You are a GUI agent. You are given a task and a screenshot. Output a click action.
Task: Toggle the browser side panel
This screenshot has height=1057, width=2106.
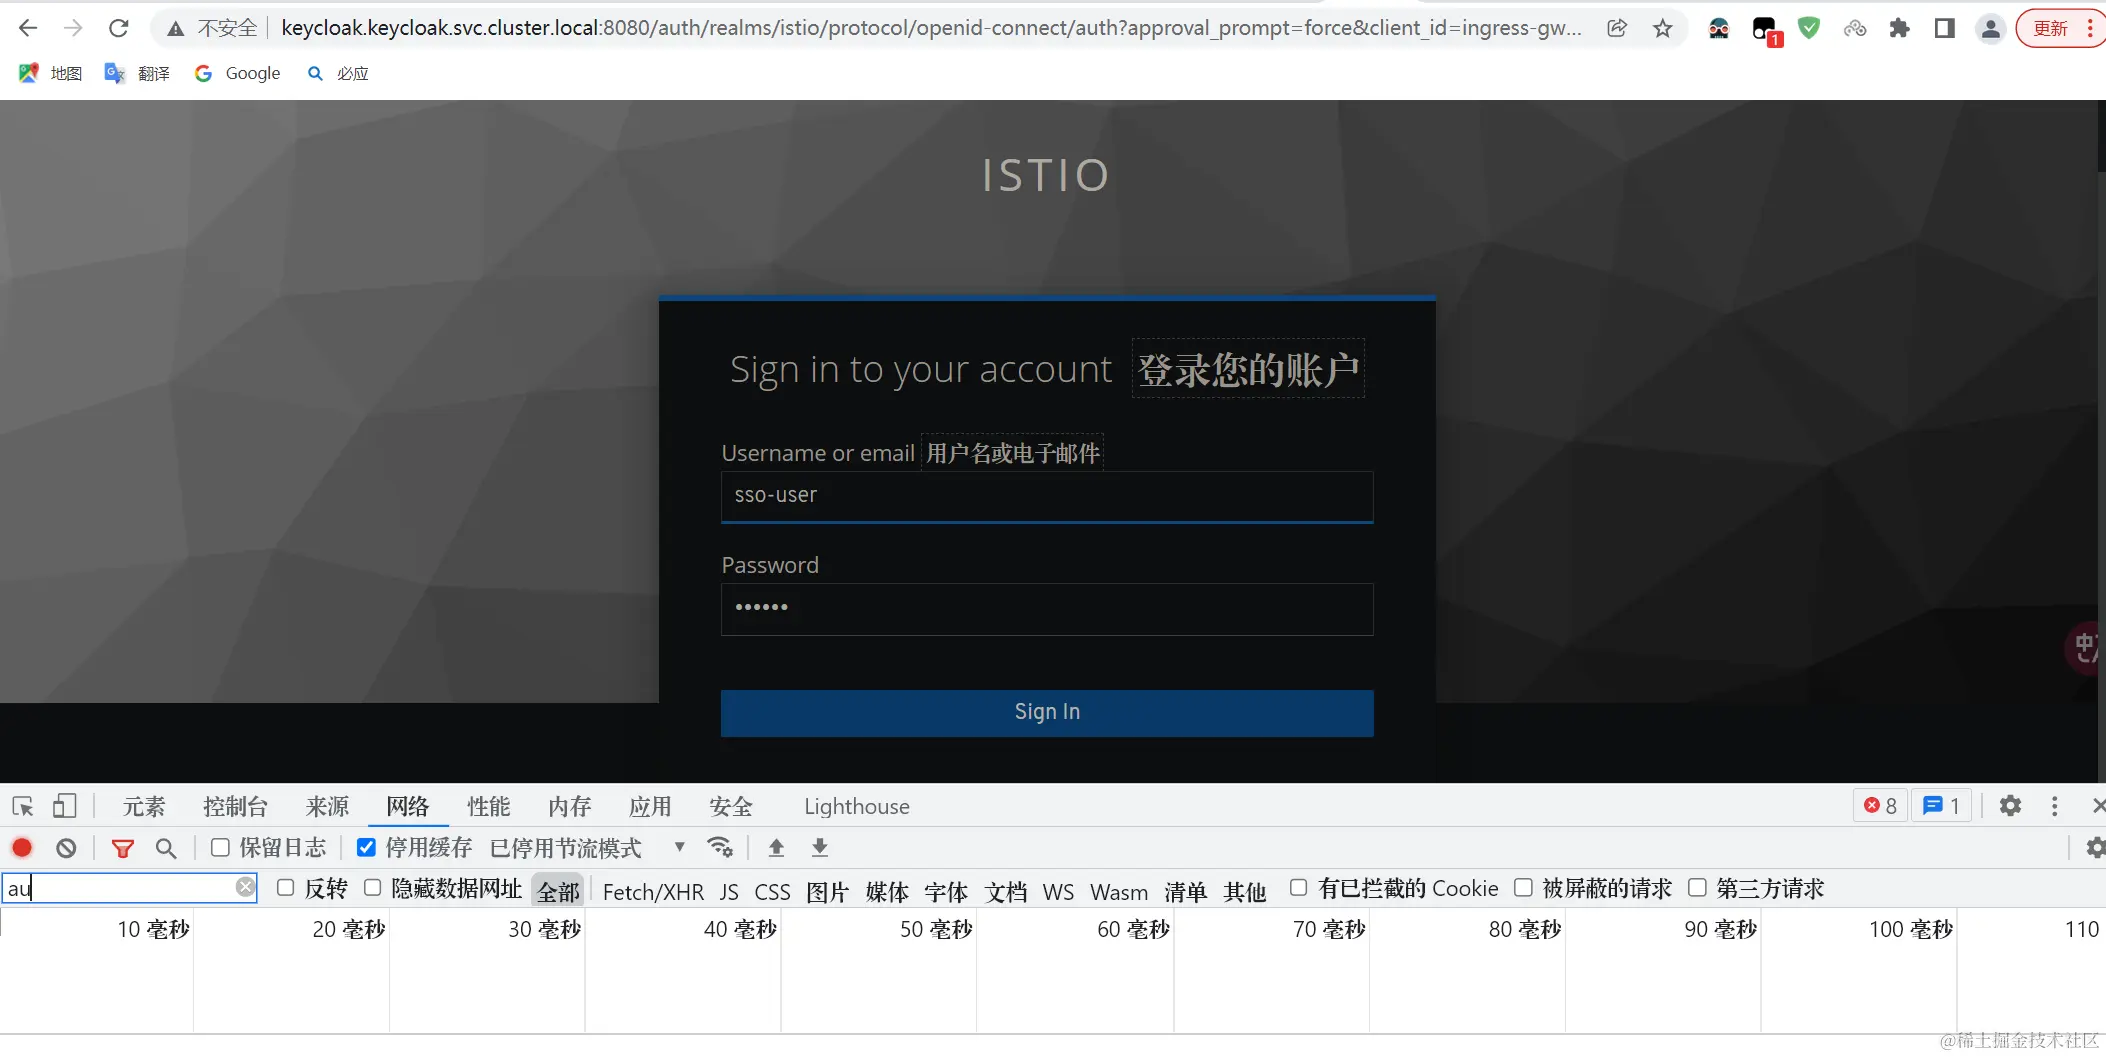(1944, 28)
